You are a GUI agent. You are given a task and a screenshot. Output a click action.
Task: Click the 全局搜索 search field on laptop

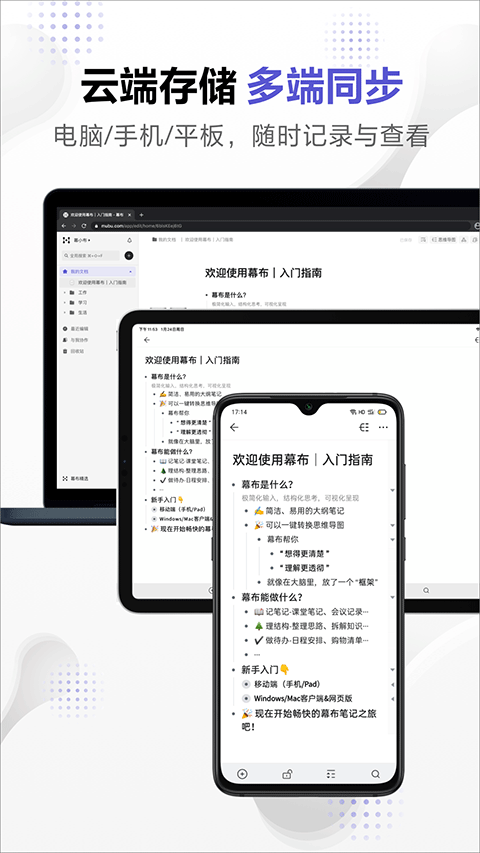tap(91, 256)
